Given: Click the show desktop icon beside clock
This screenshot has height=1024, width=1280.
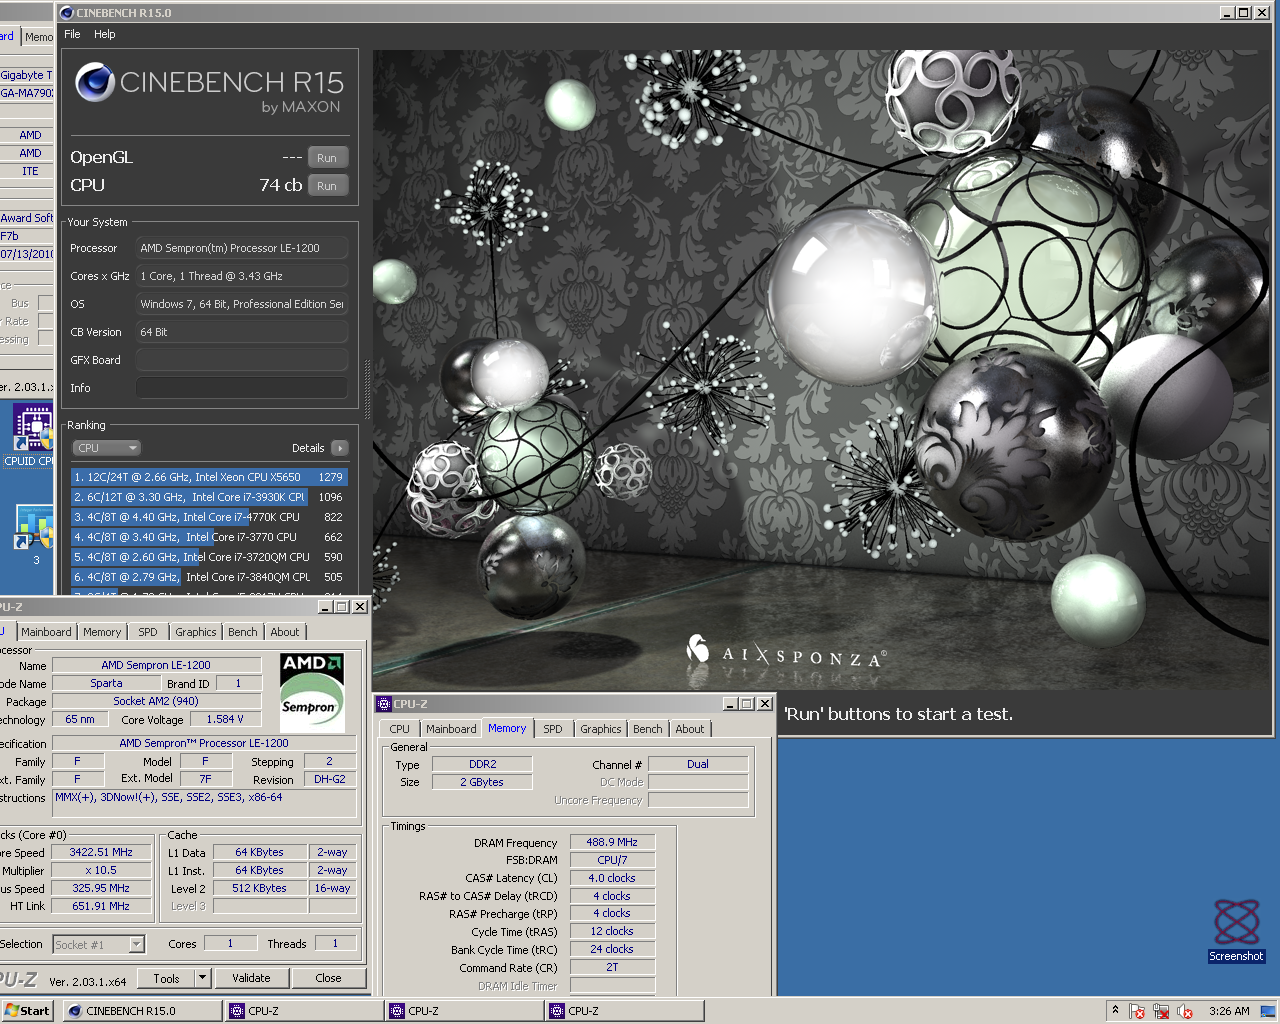Looking at the screenshot, I should click(x=1267, y=1011).
